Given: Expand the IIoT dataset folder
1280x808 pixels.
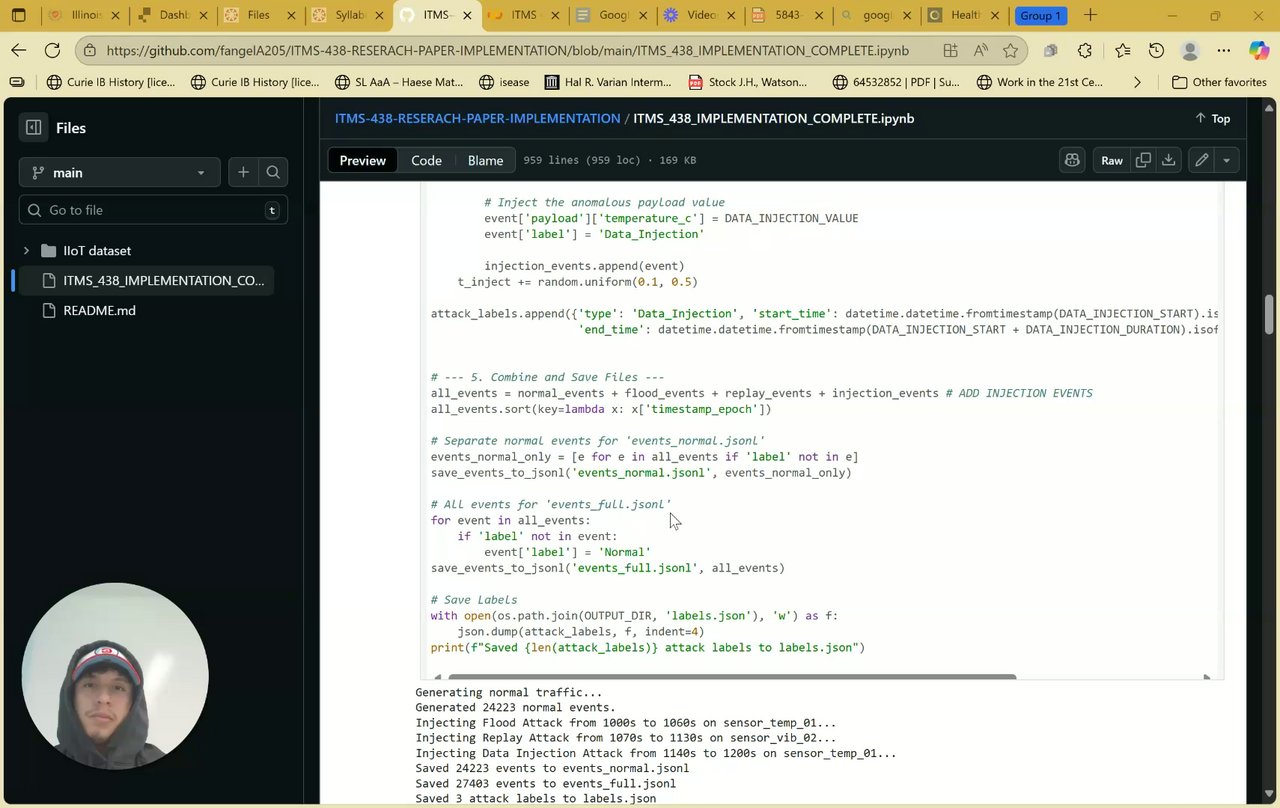Looking at the screenshot, I should coord(26,250).
